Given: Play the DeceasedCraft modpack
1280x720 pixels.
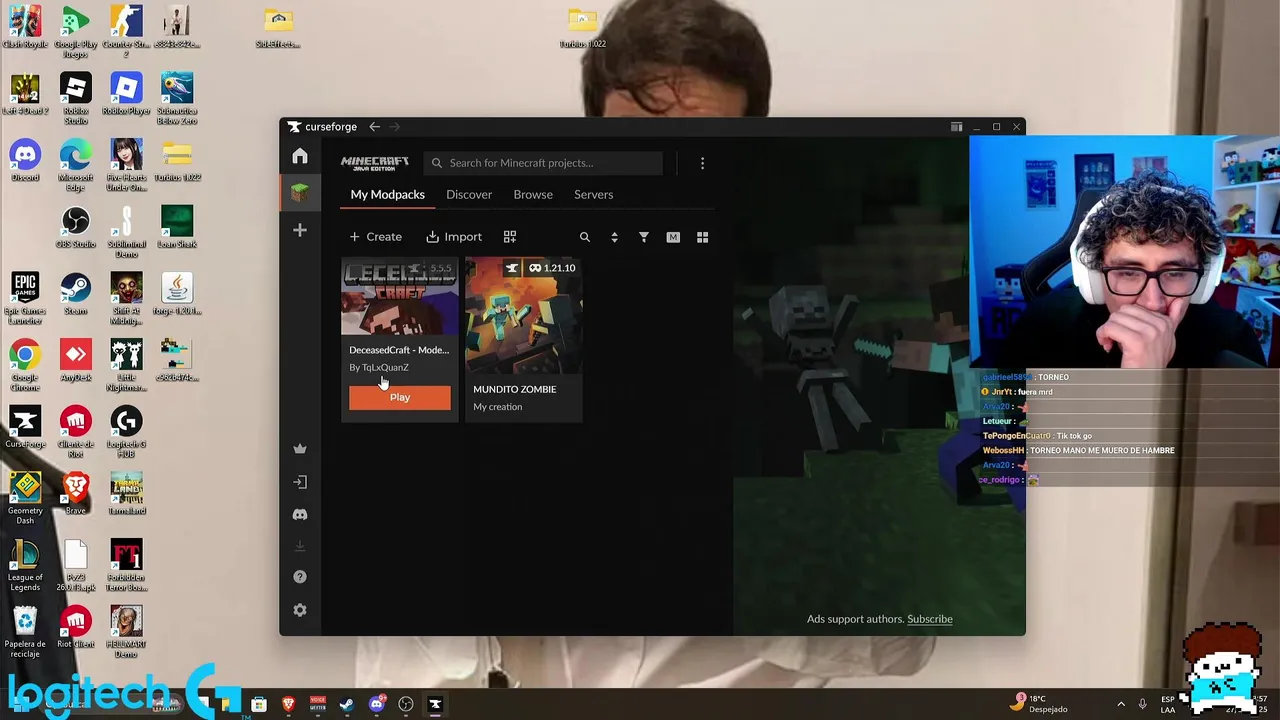Looking at the screenshot, I should (400, 397).
